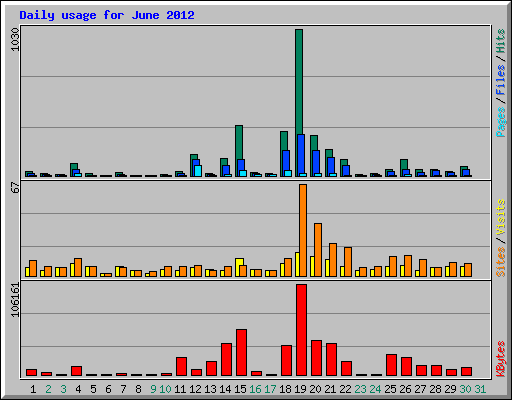
Task: Click the tall green hits bar for day 19
Action: click(x=299, y=82)
